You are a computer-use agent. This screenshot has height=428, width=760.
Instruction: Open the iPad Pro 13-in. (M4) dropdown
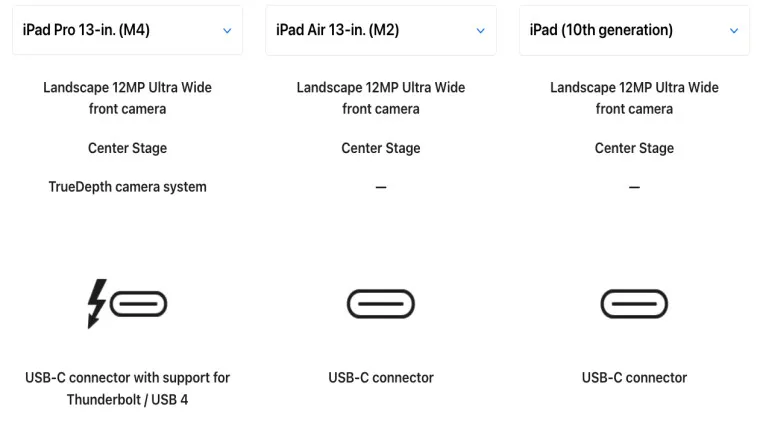point(127,30)
